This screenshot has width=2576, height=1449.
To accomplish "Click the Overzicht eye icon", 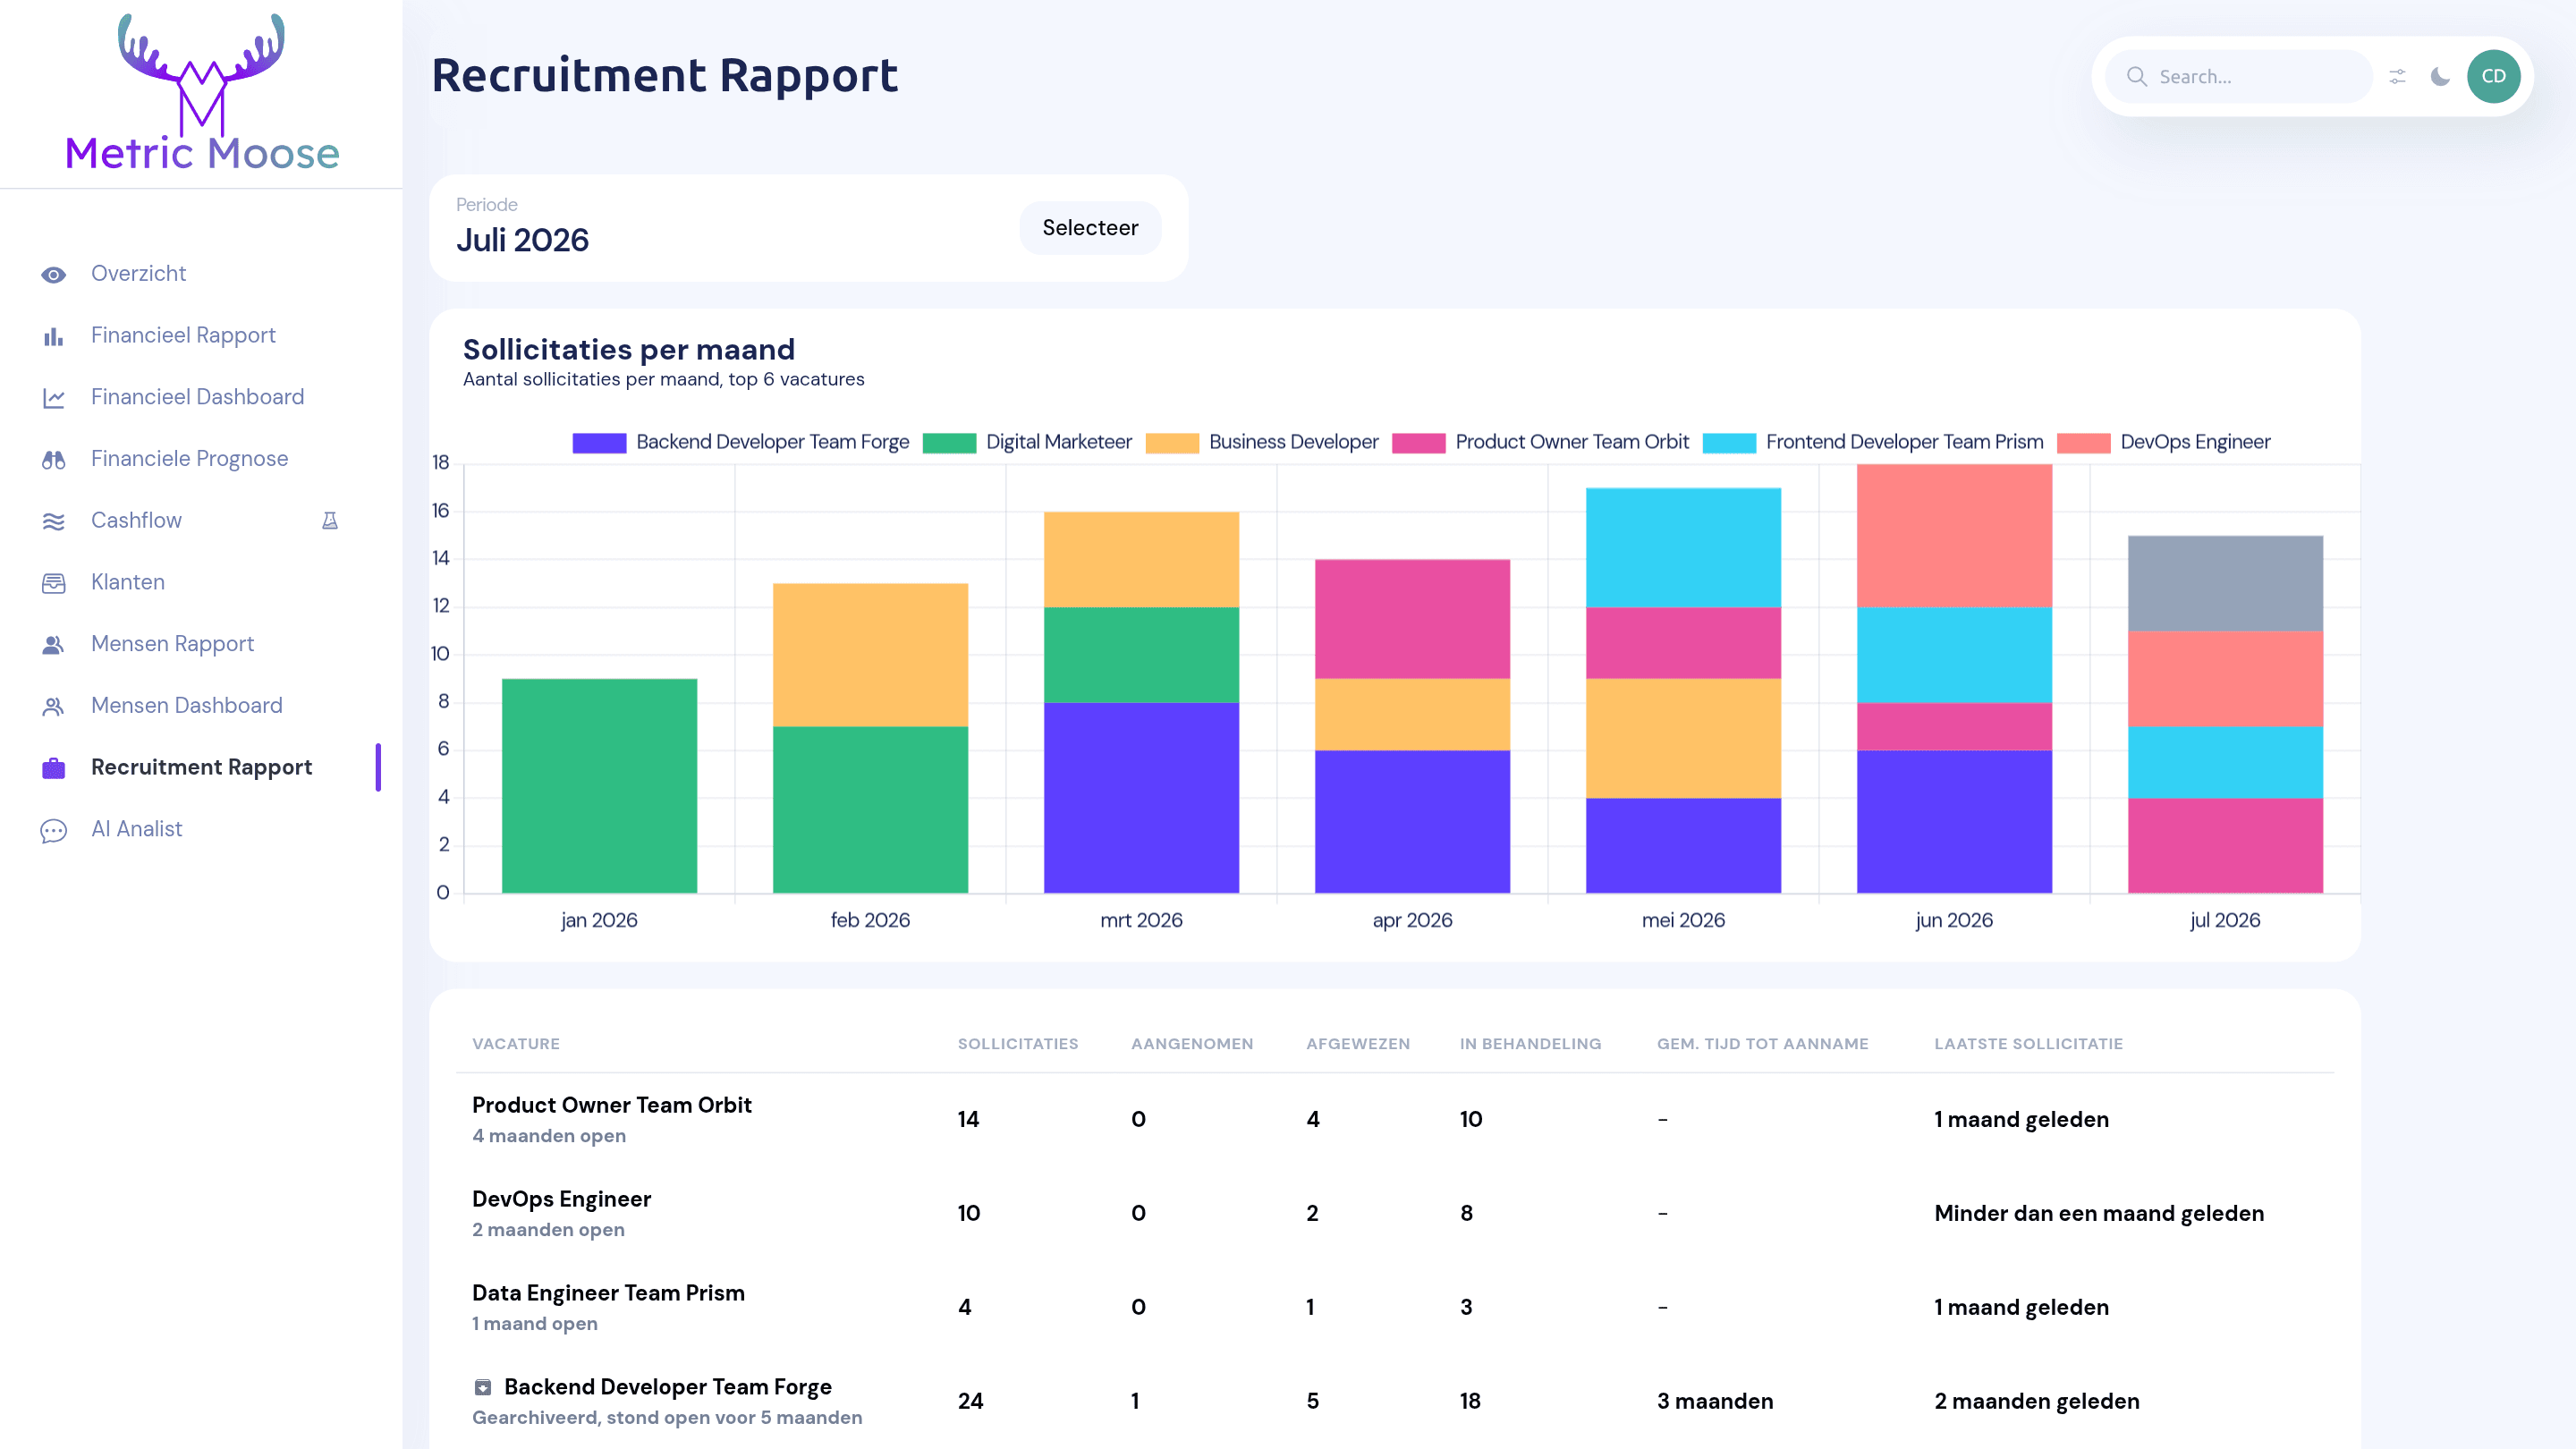I will coord(54,274).
